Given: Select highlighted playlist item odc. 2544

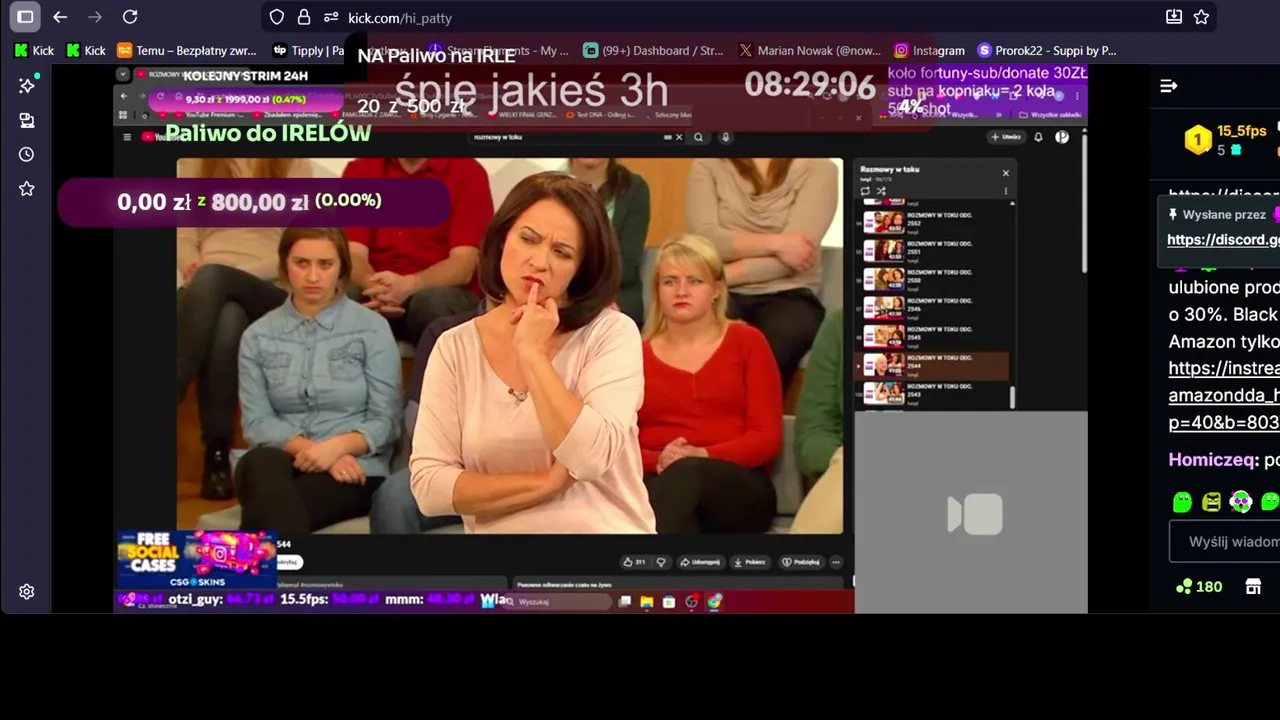Looking at the screenshot, I should point(934,365).
